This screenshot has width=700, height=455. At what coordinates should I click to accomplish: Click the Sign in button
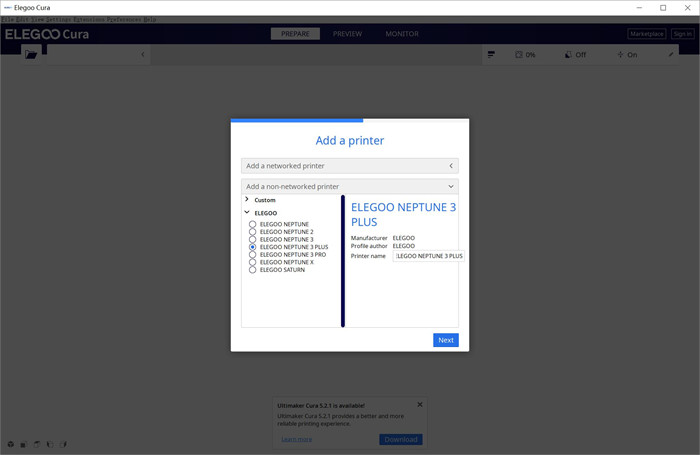coord(683,34)
